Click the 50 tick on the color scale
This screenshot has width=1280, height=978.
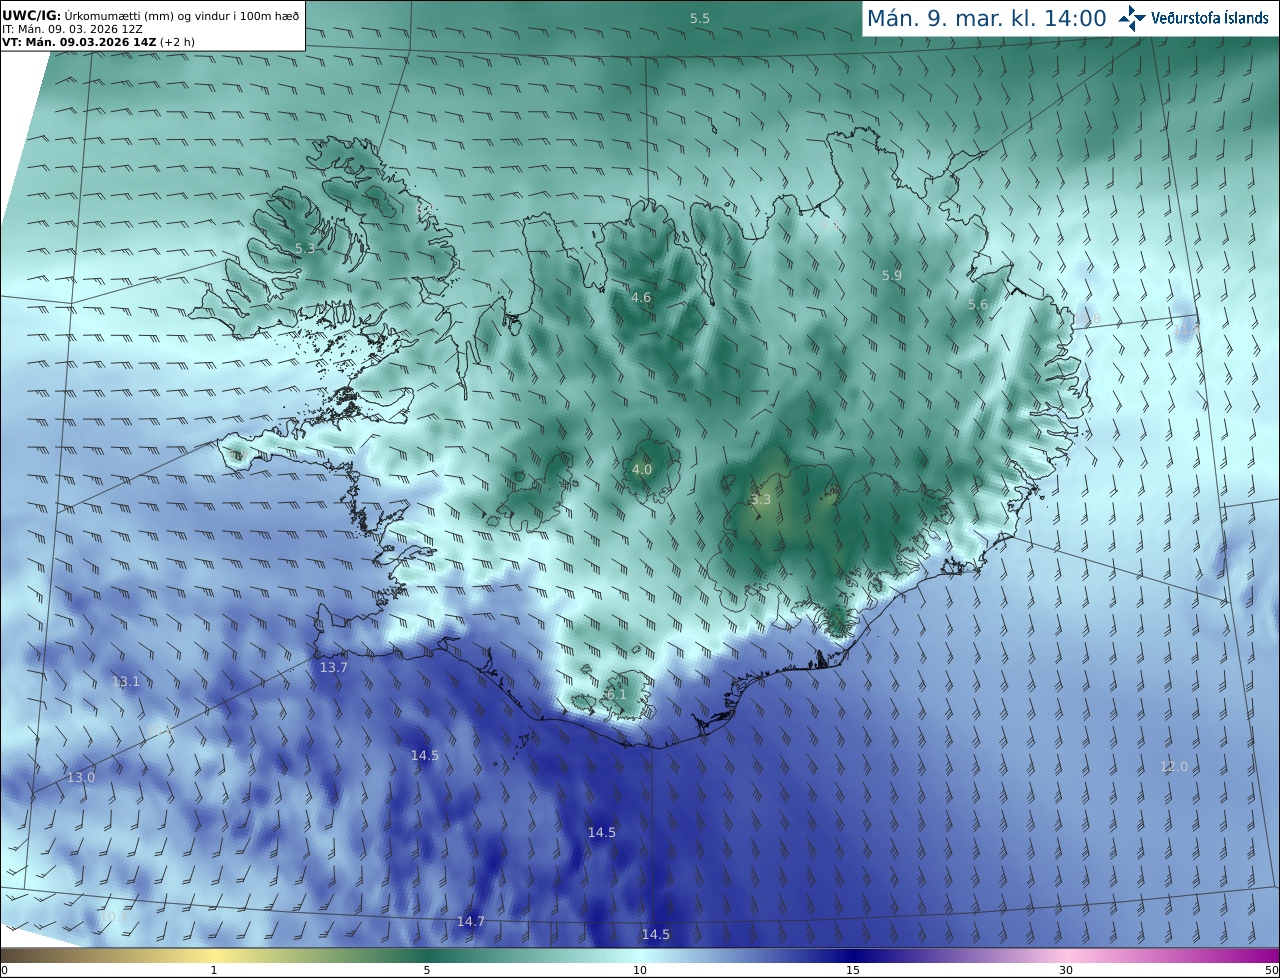1271,970
